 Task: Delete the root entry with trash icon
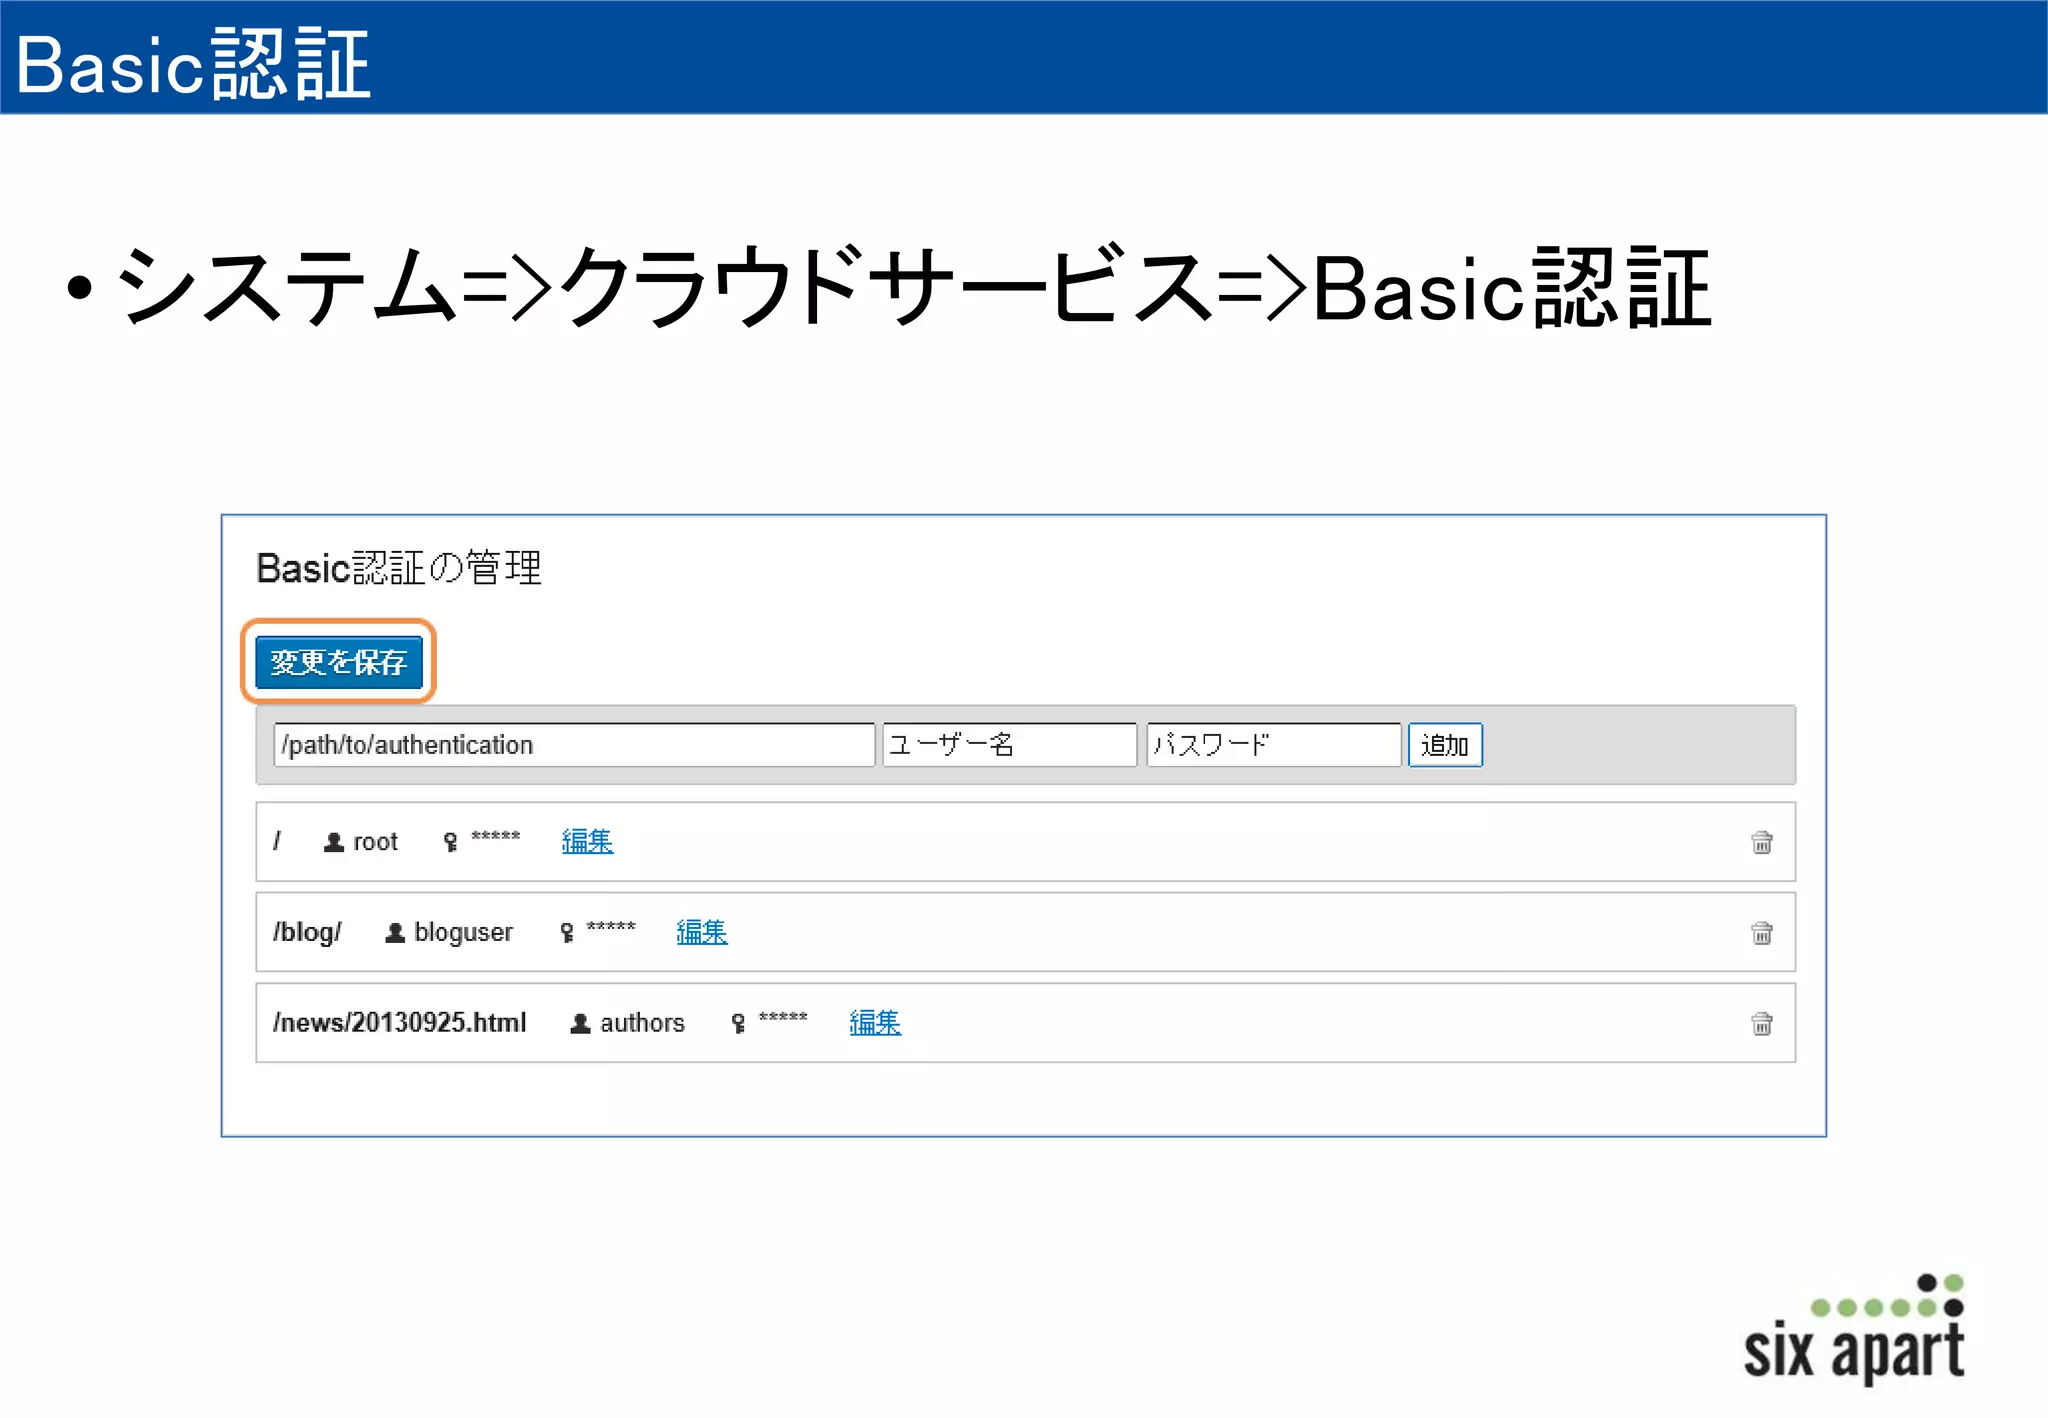(x=1762, y=843)
